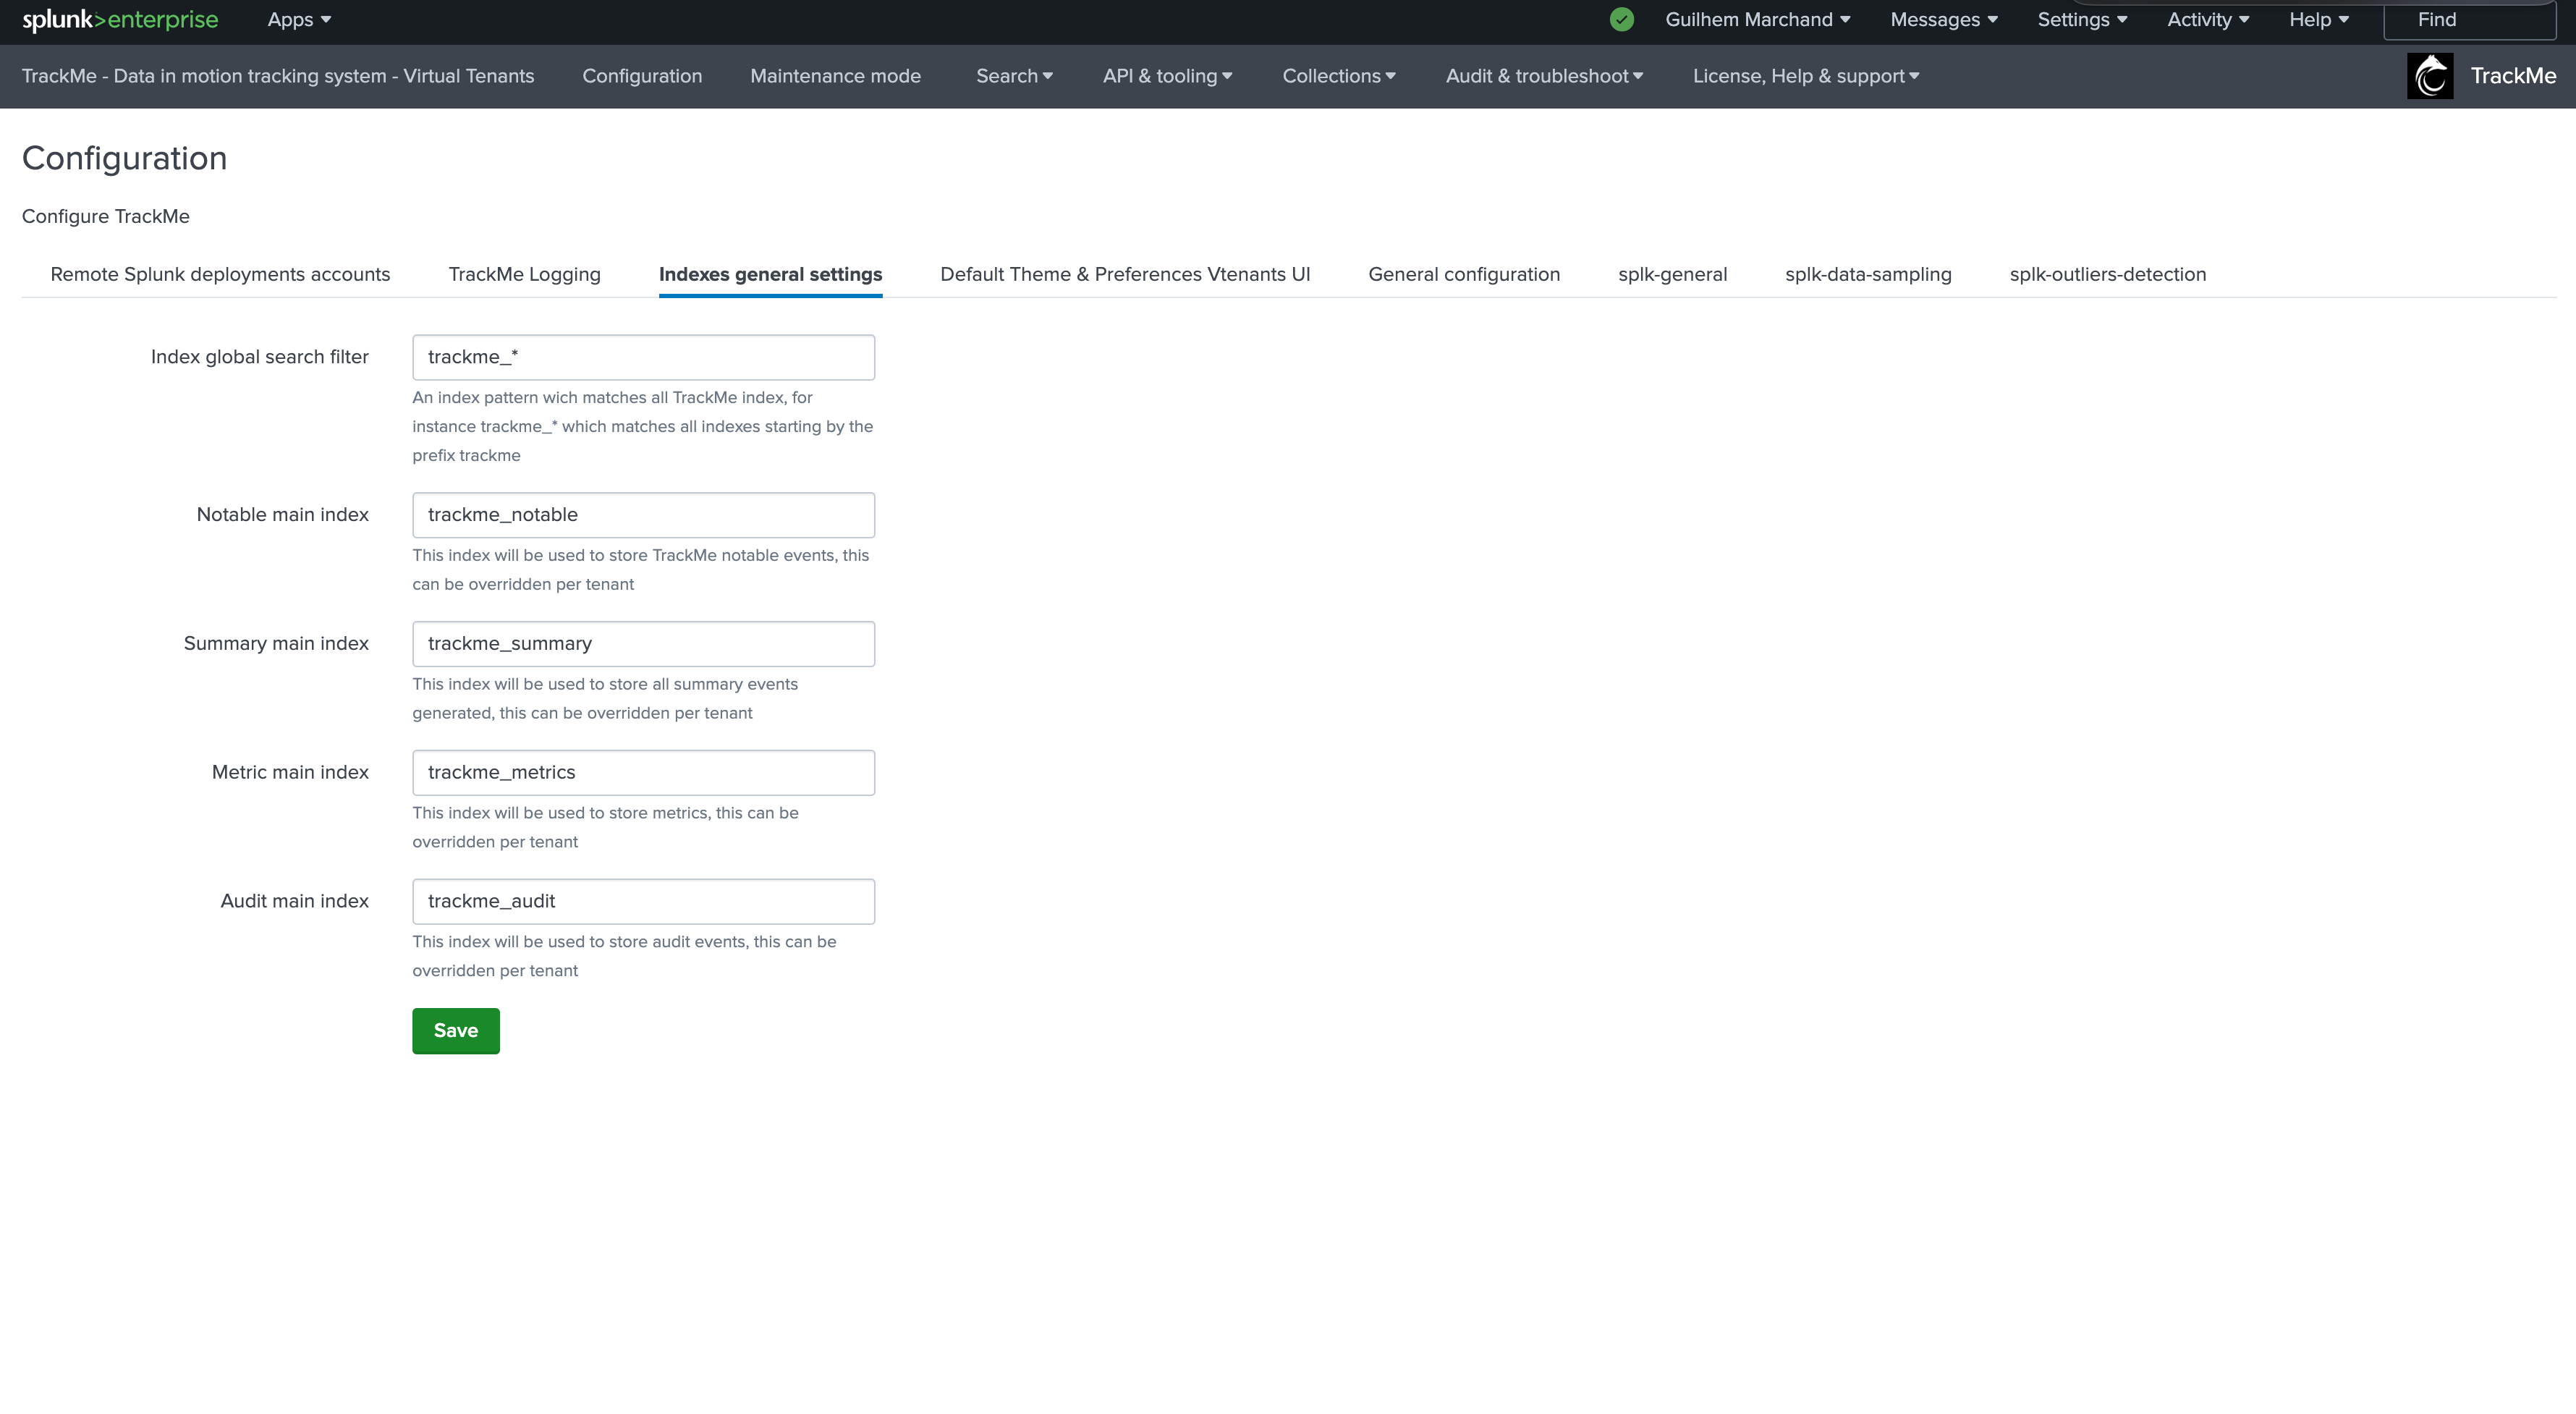Click the 'Summary main index' label
Image resolution: width=2576 pixels, height=1414 pixels.
pyautogui.click(x=276, y=644)
